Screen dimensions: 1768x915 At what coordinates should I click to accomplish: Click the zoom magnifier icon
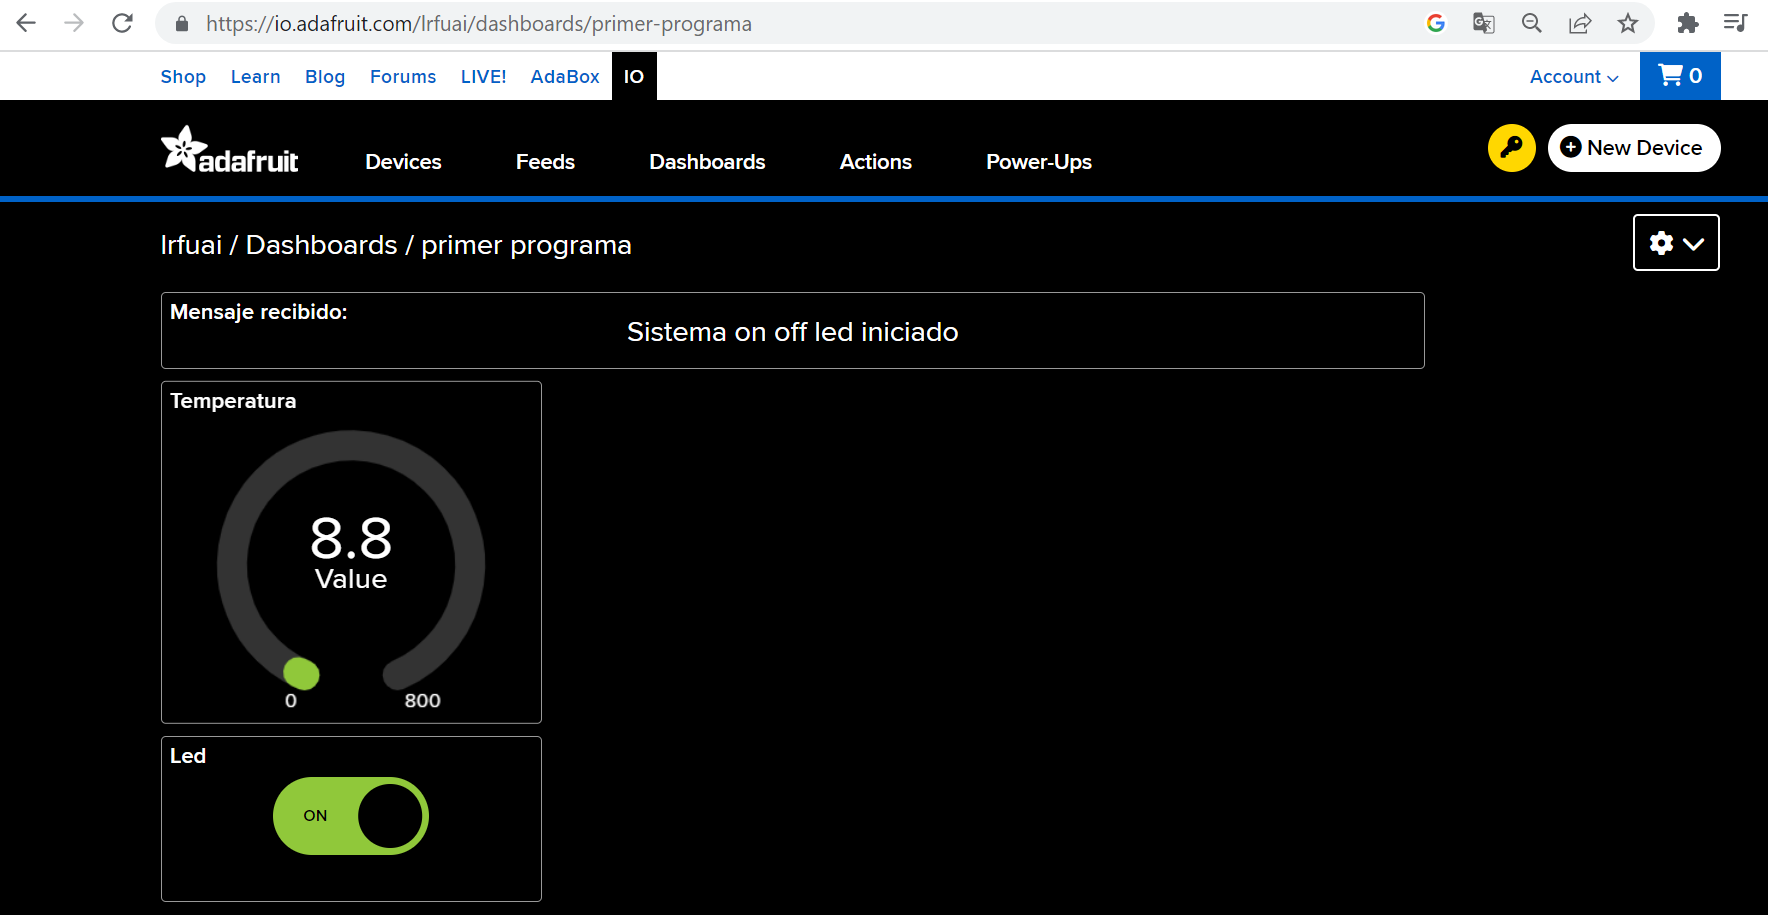click(x=1532, y=23)
